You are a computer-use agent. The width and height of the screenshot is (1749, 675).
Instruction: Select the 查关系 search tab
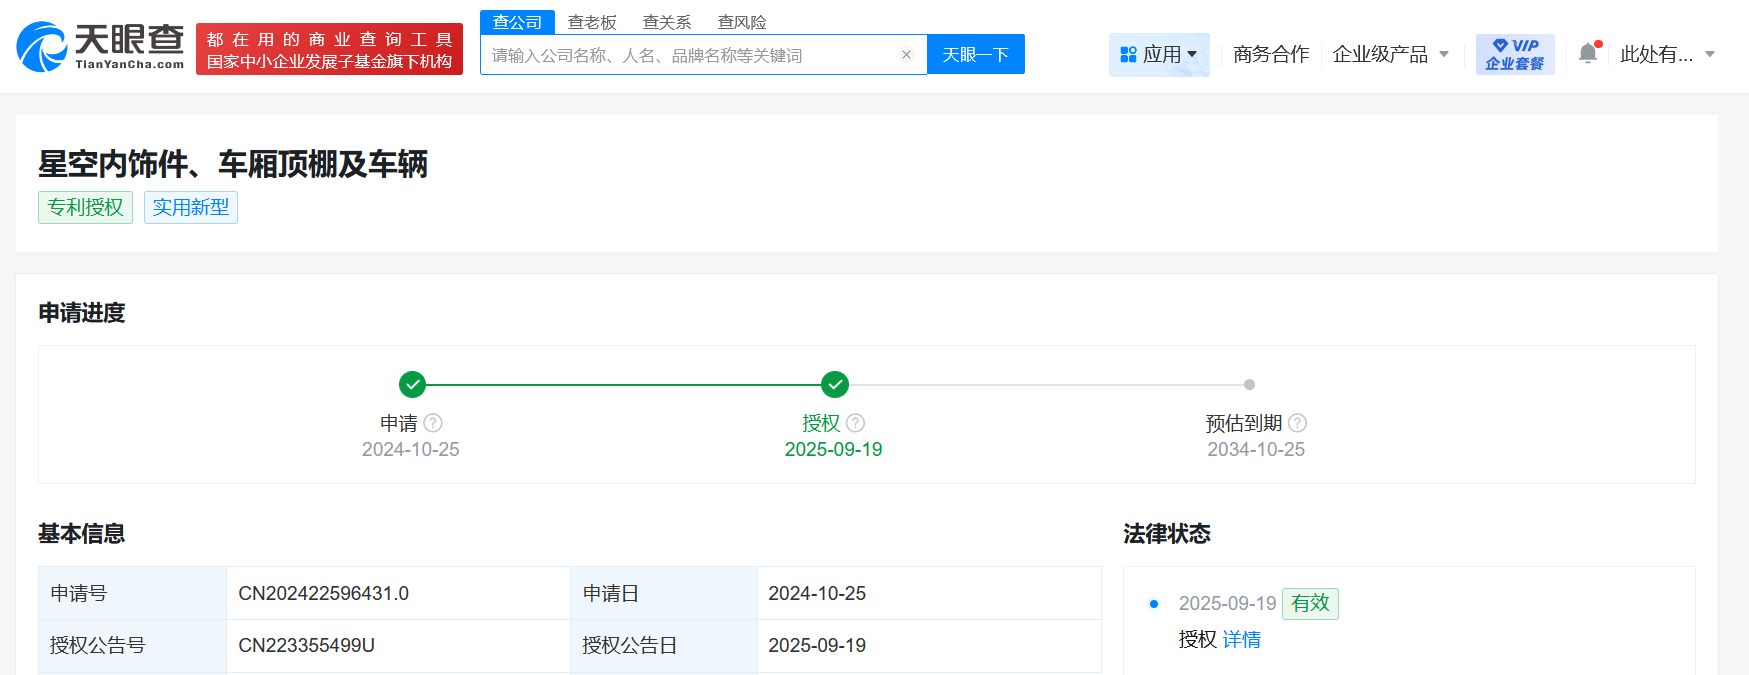click(x=667, y=22)
